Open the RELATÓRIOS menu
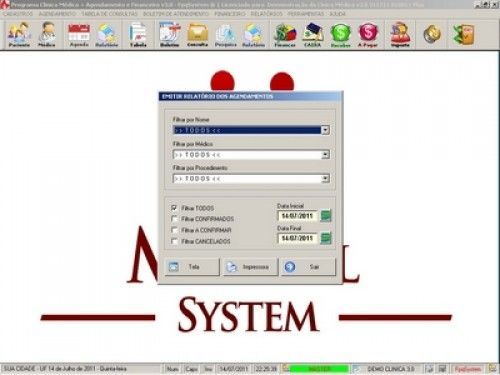 [x=266, y=14]
